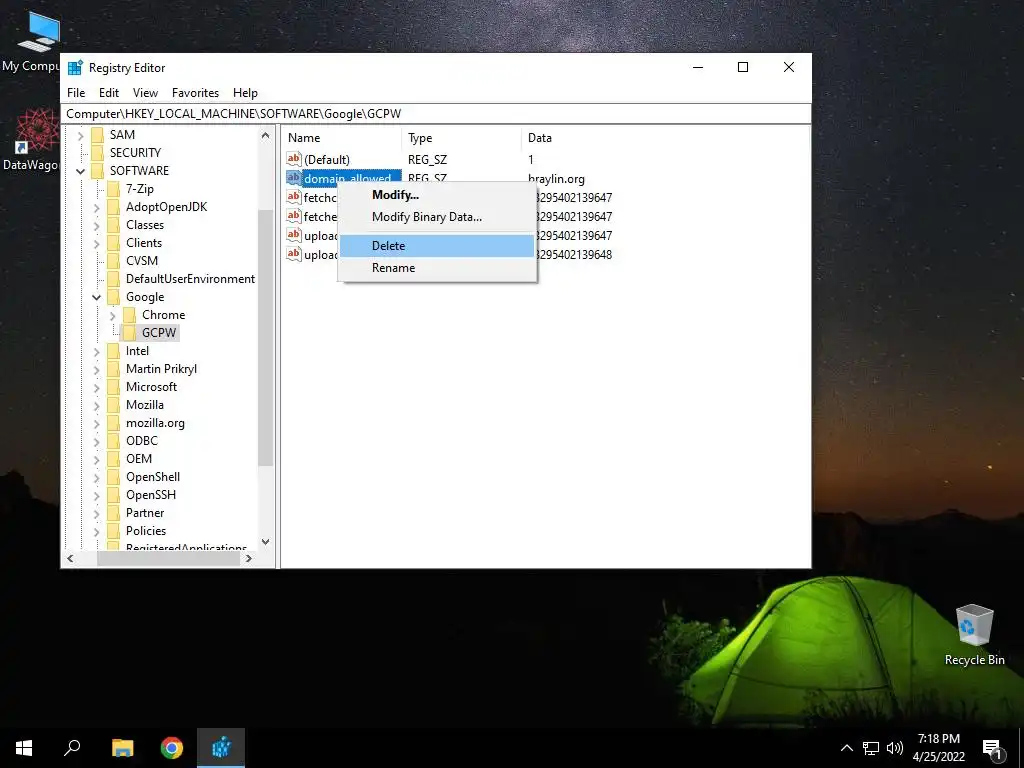This screenshot has height=768, width=1024.
Task: Open the View menu
Action: (x=145, y=93)
